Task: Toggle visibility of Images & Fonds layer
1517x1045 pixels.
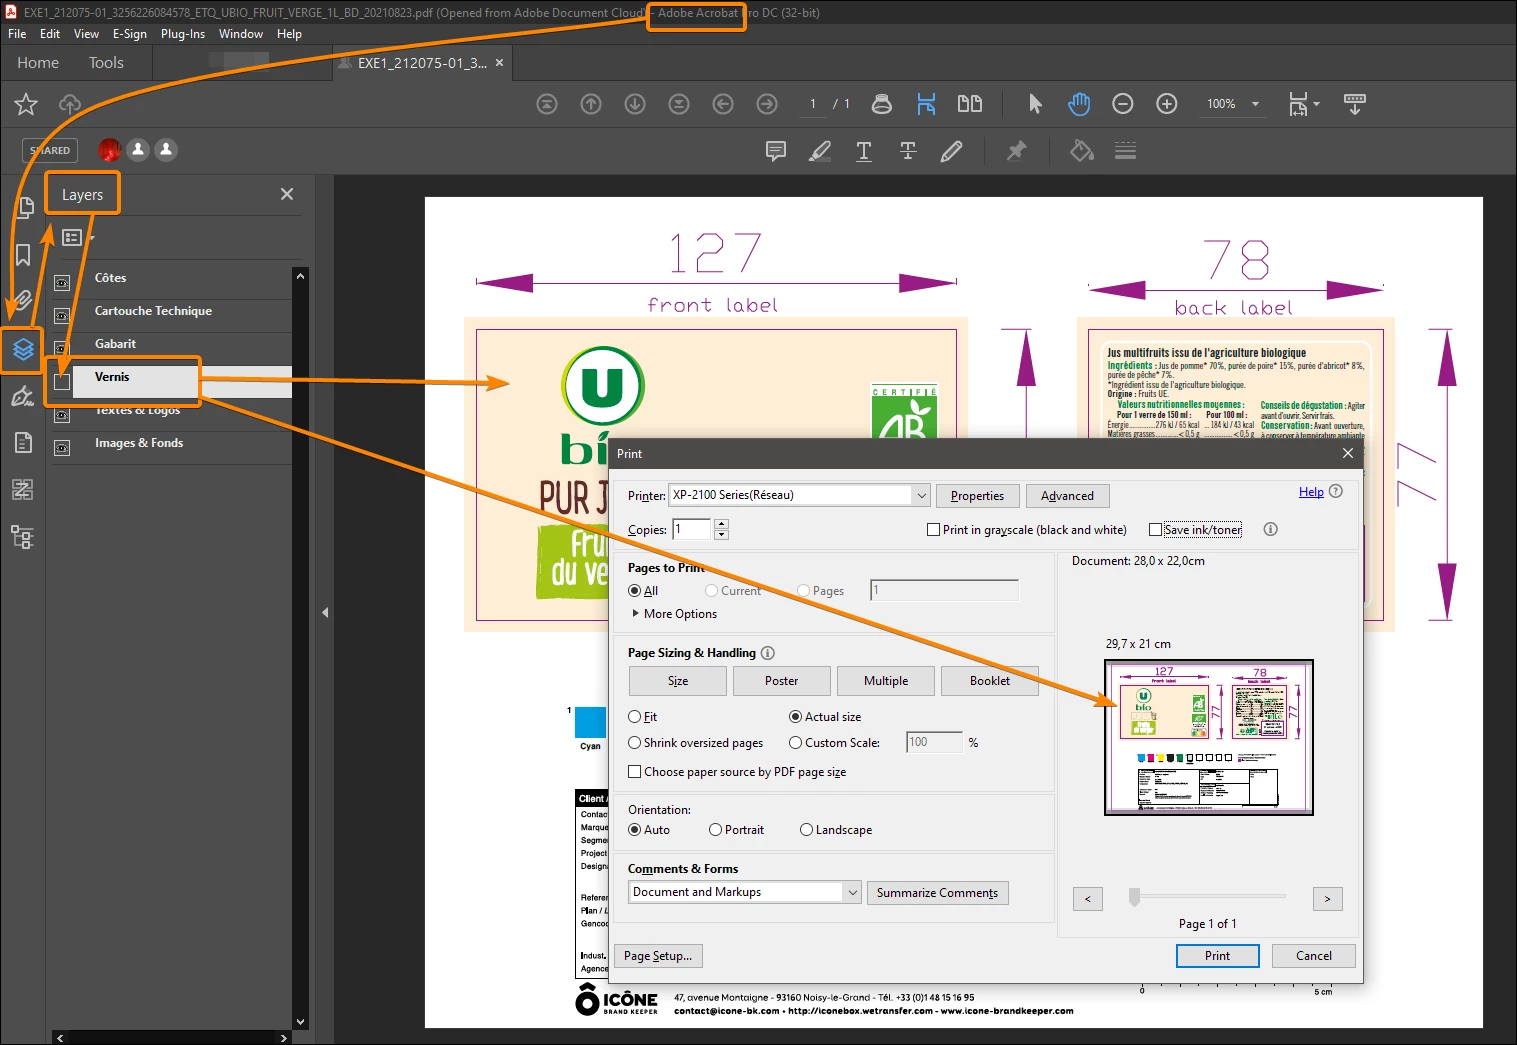Action: point(62,448)
